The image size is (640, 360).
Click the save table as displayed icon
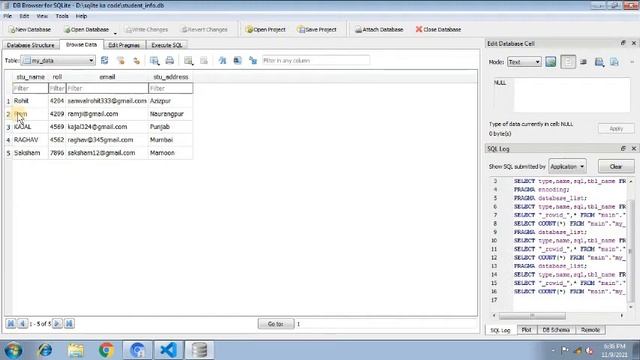154,60
